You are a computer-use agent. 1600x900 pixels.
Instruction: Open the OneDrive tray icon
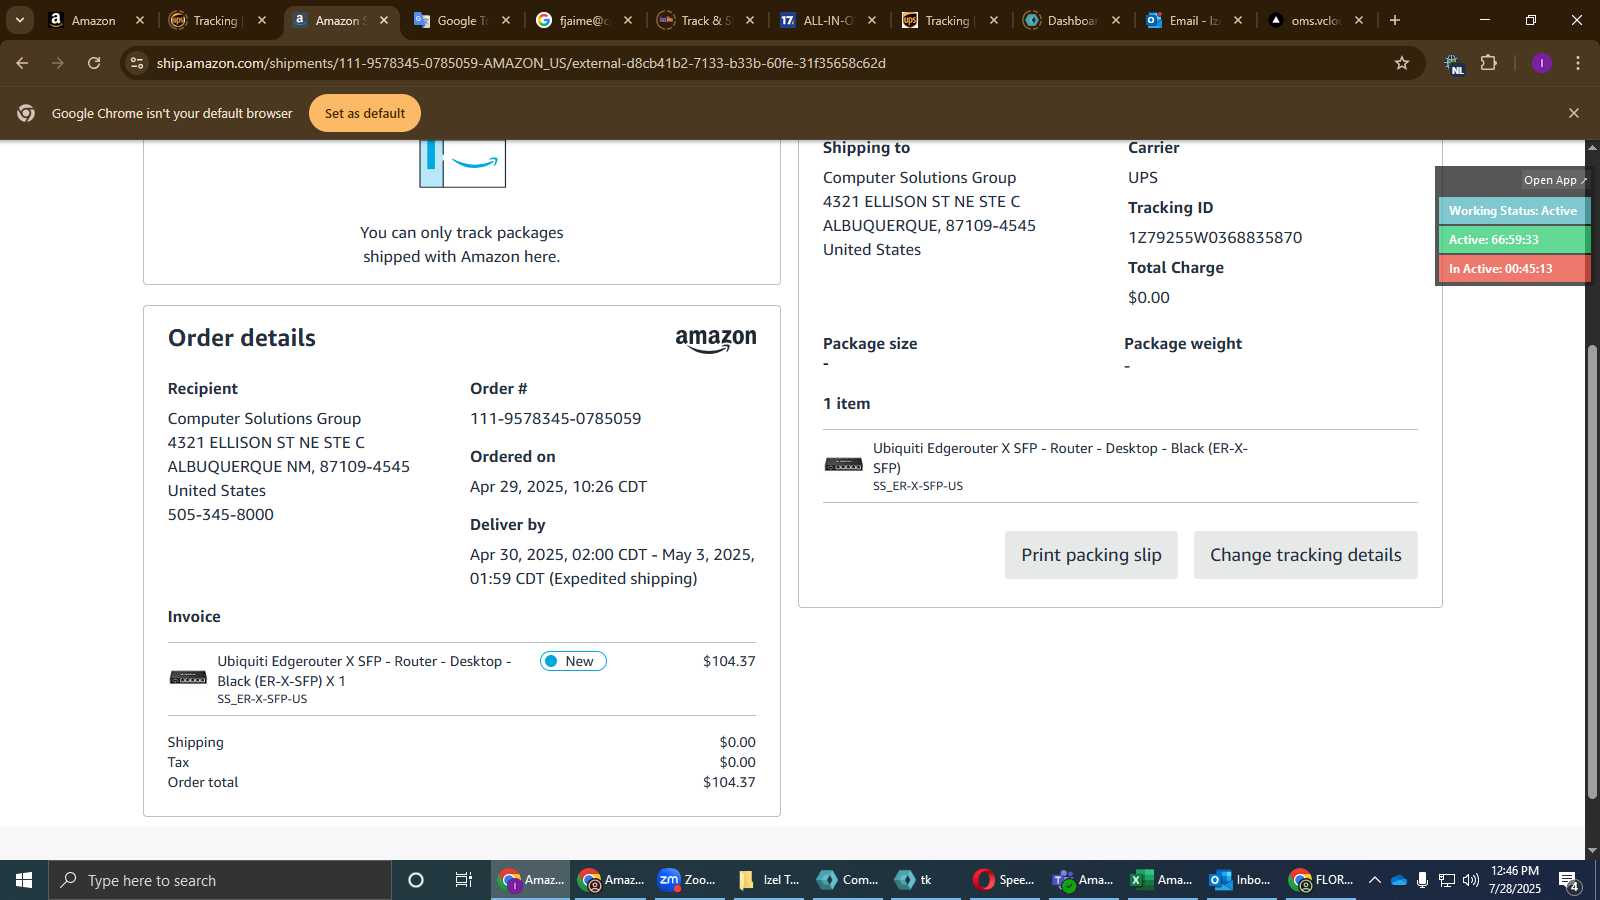[1399, 880]
